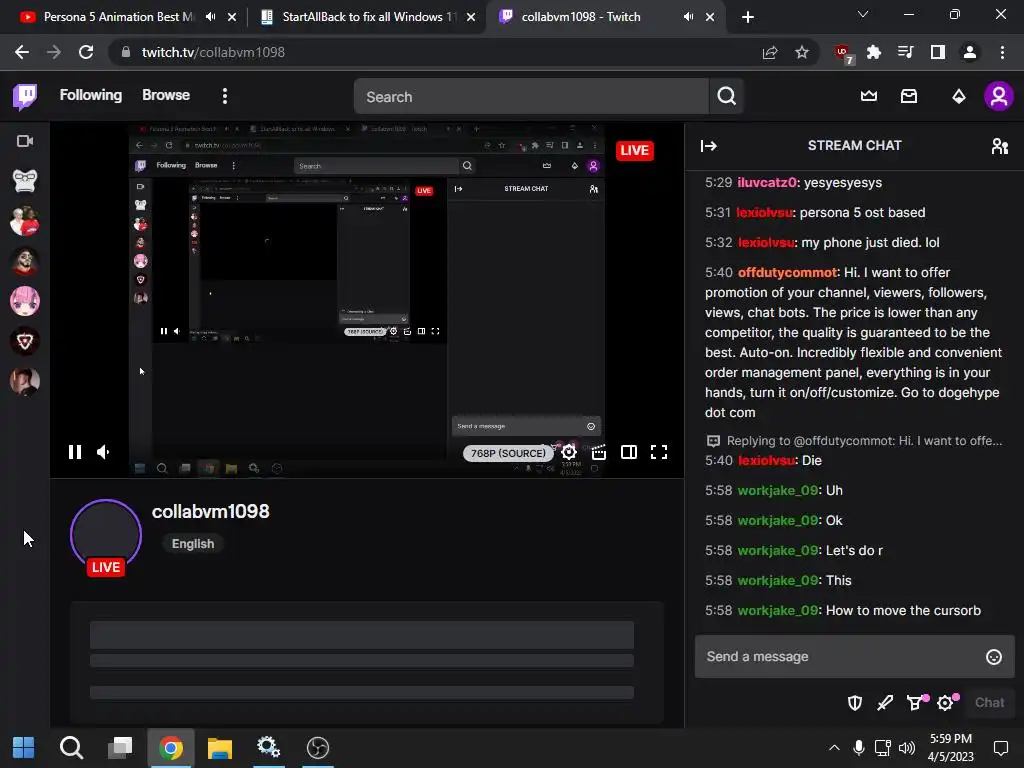Image resolution: width=1024 pixels, height=768 pixels.
Task: Open Chrome profile icon
Action: coord(970,52)
